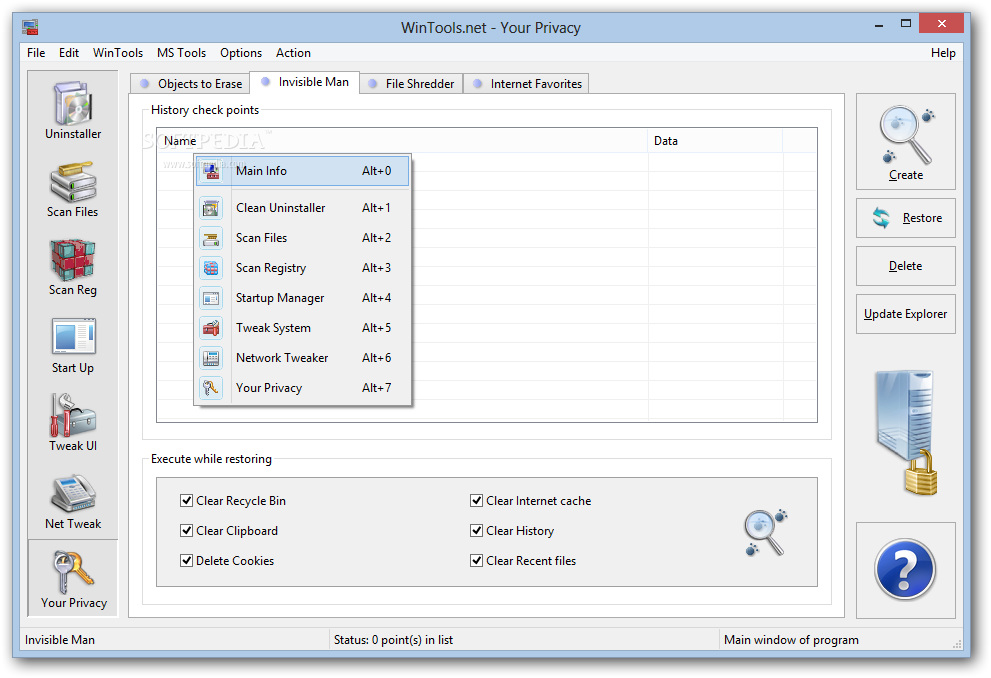Open the Edit menu

tap(69, 53)
